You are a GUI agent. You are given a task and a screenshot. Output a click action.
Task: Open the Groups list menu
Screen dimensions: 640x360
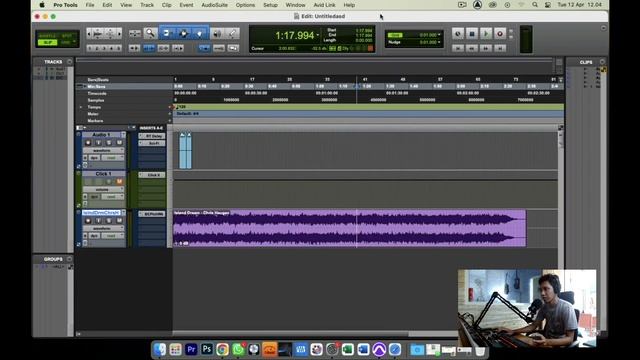[69, 259]
